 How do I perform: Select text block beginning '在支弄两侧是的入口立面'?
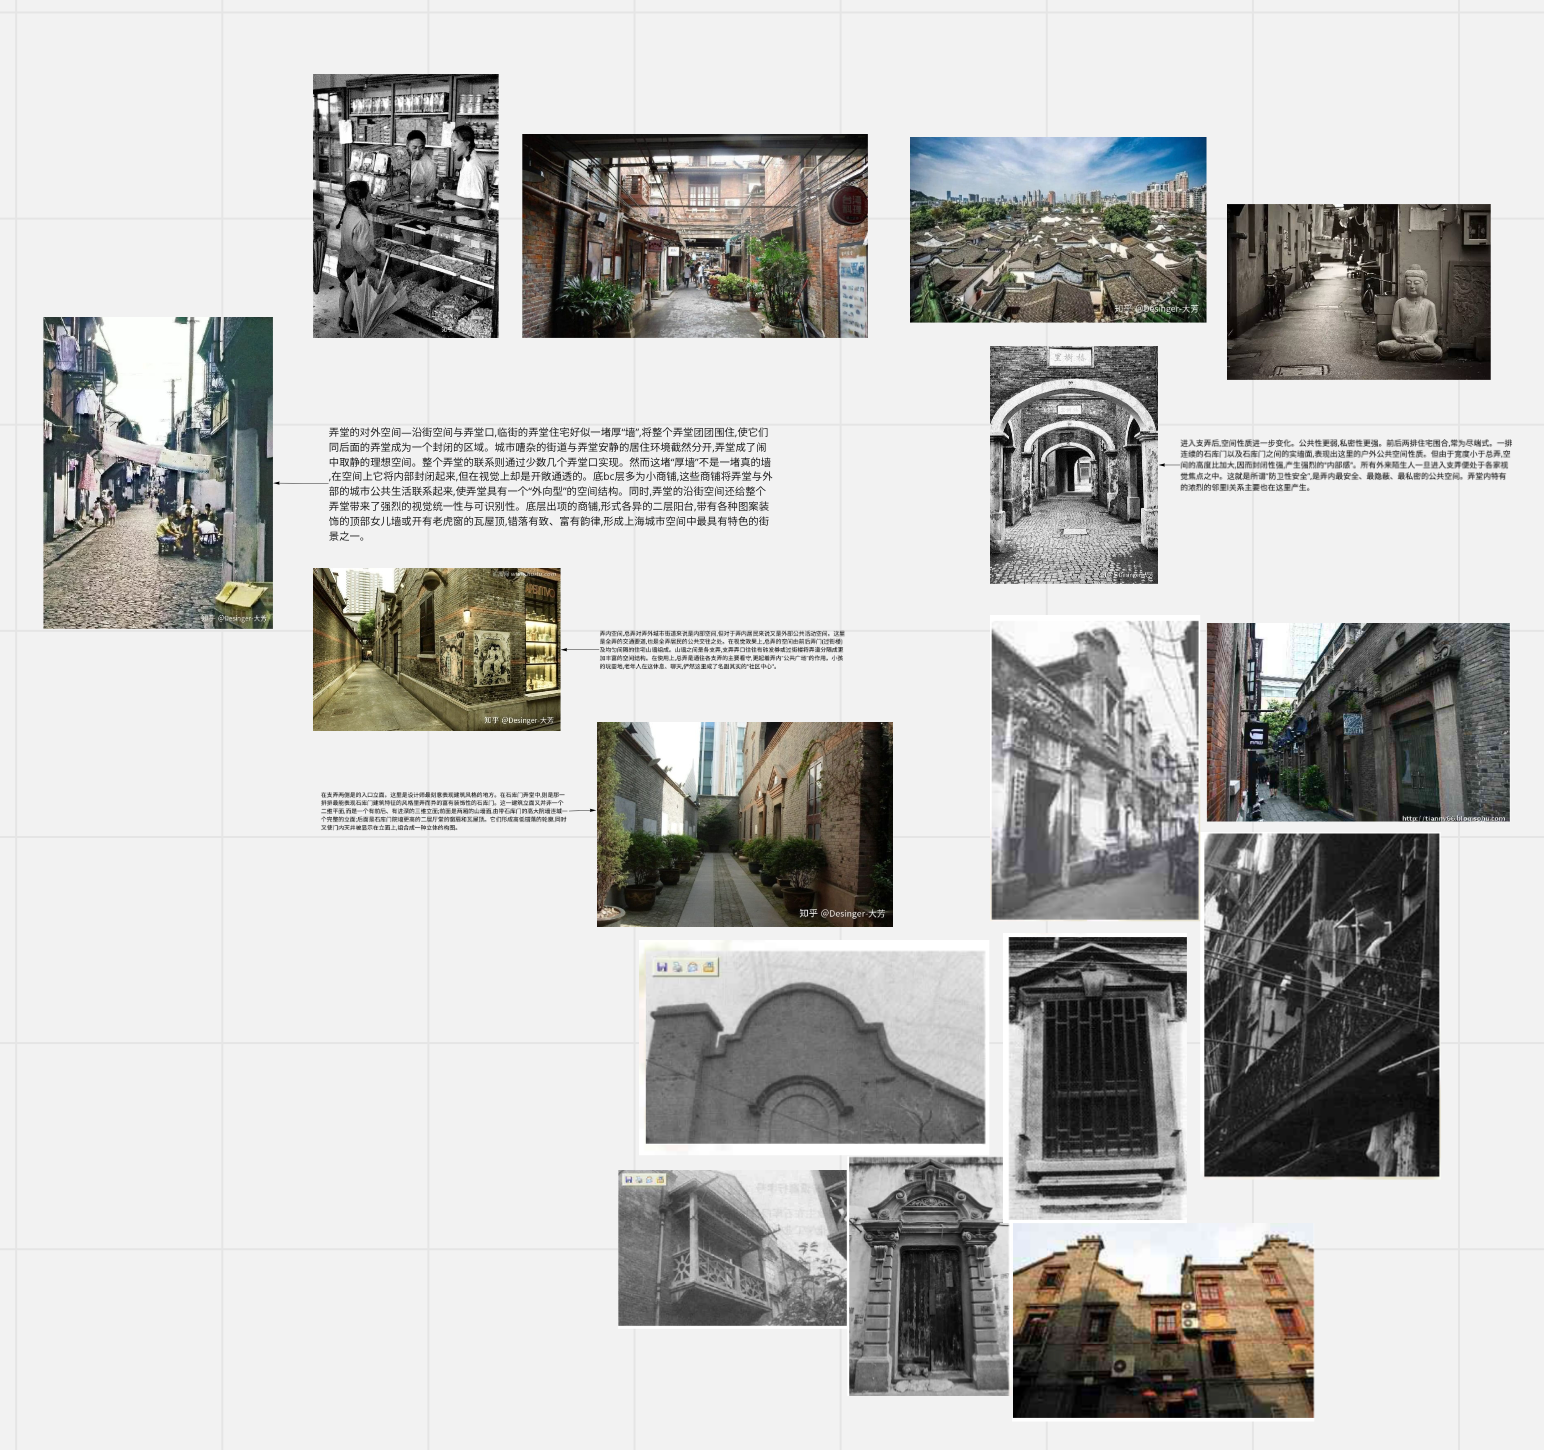(x=443, y=811)
